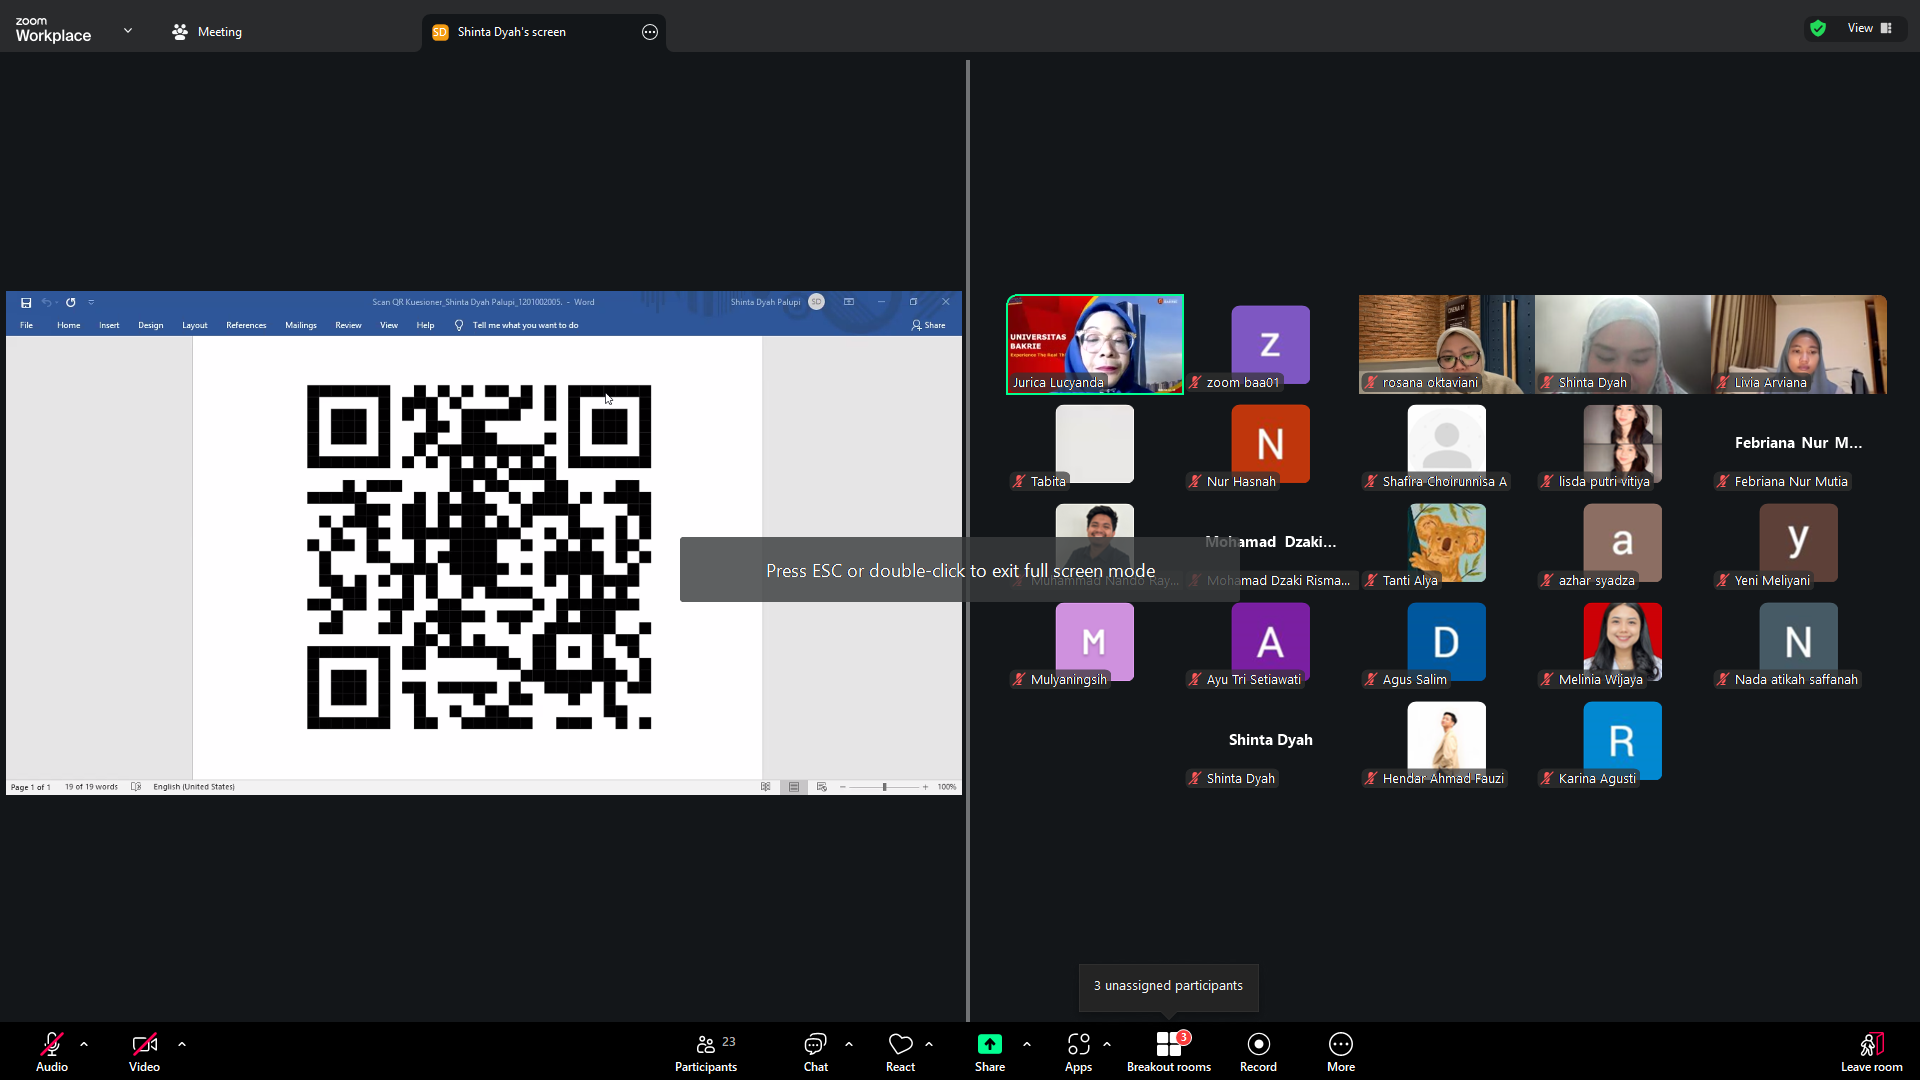Open the React emoji menu
Image resolution: width=1920 pixels, height=1080 pixels.
(x=900, y=1052)
